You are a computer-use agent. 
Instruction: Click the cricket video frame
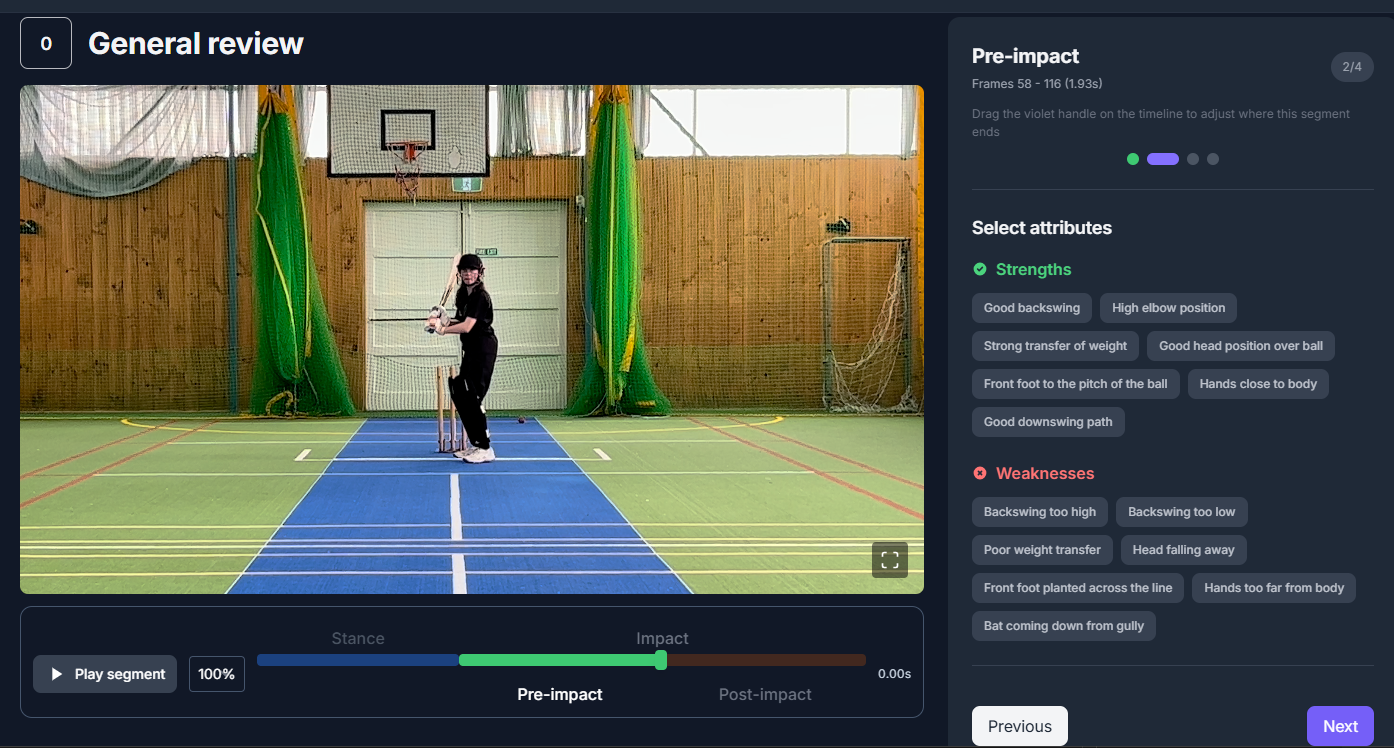point(471,339)
